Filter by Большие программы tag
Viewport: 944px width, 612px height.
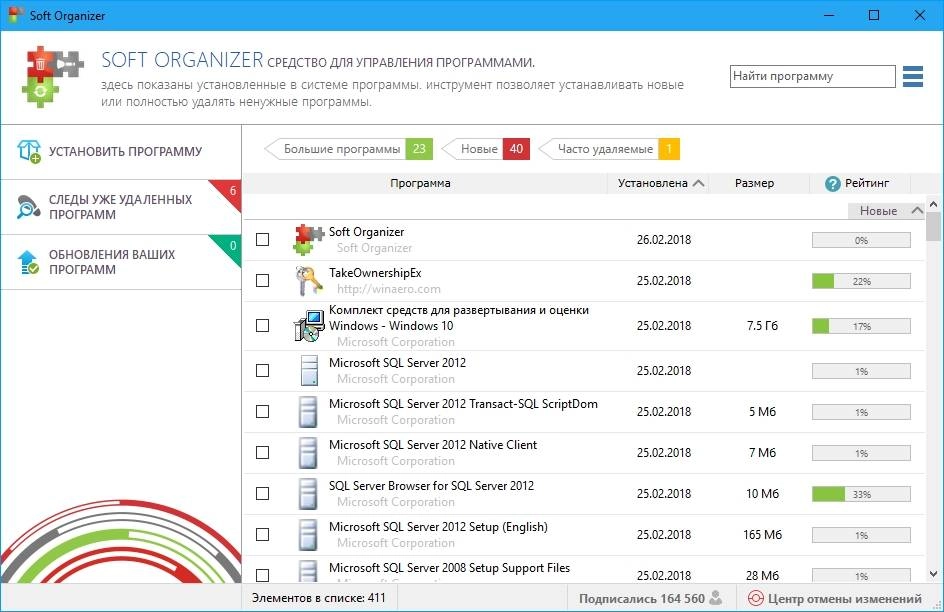click(x=349, y=149)
